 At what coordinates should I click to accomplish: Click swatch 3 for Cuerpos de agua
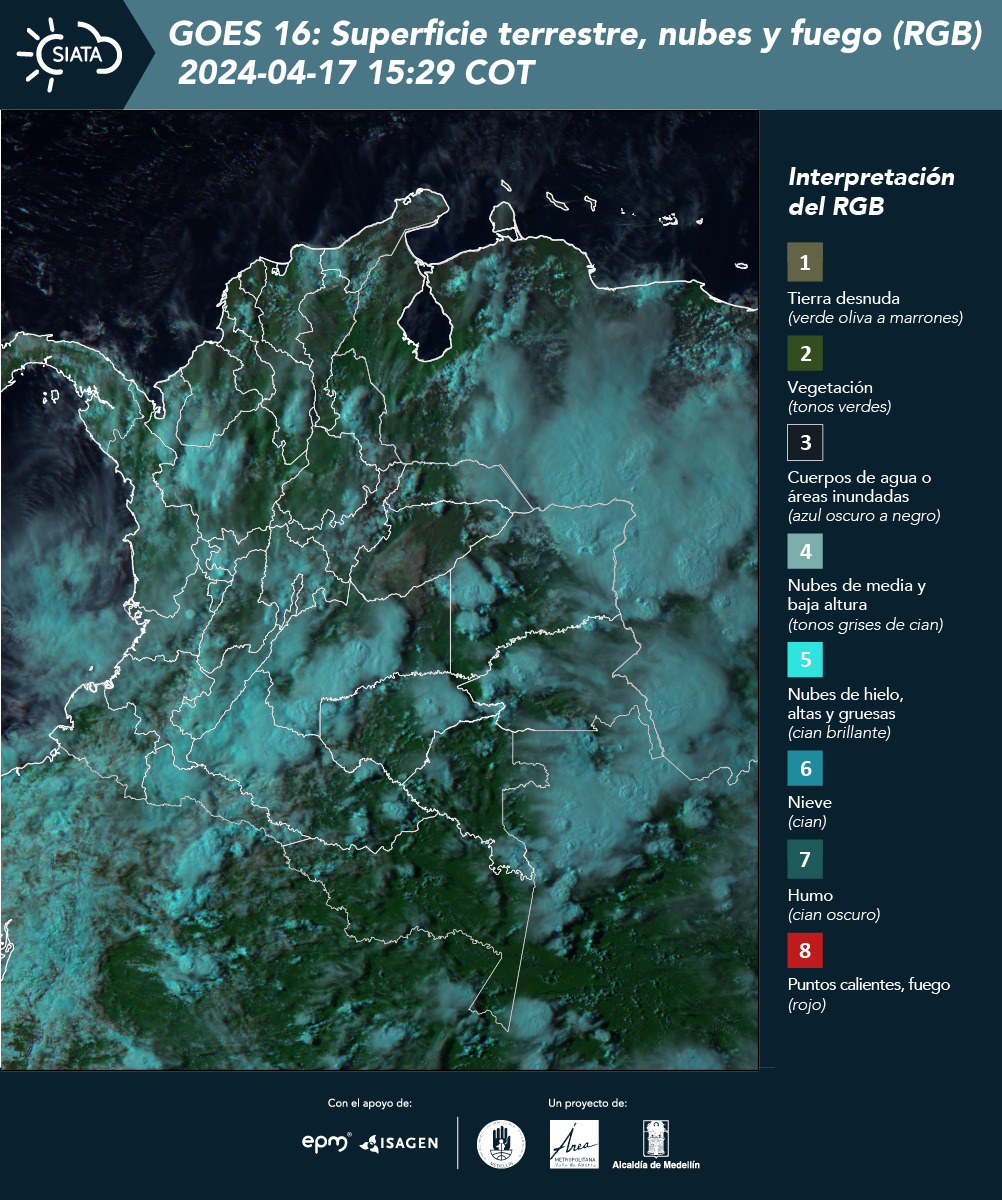[x=805, y=441]
